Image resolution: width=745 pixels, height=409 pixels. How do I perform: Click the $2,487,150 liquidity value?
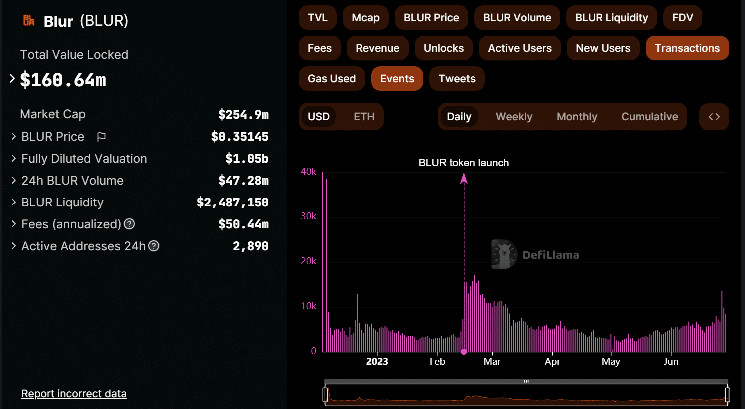(x=232, y=202)
